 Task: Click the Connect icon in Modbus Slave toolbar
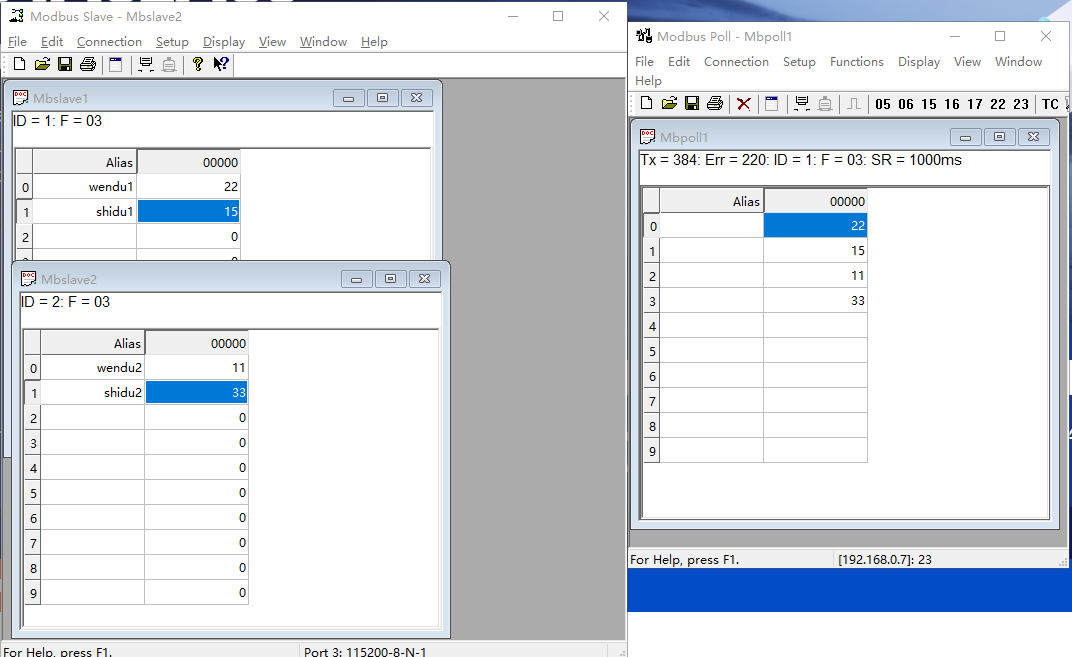(x=146, y=65)
